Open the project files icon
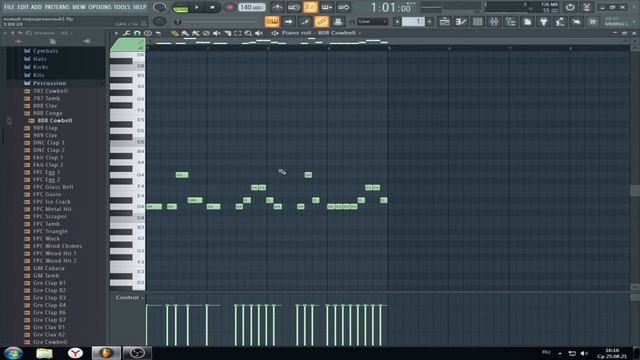 [x=527, y=21]
